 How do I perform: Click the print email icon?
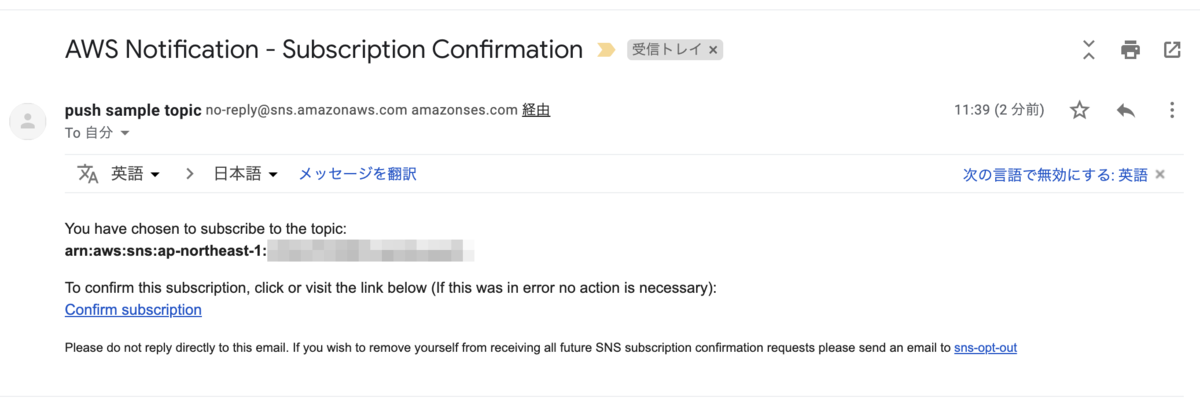(x=1130, y=49)
